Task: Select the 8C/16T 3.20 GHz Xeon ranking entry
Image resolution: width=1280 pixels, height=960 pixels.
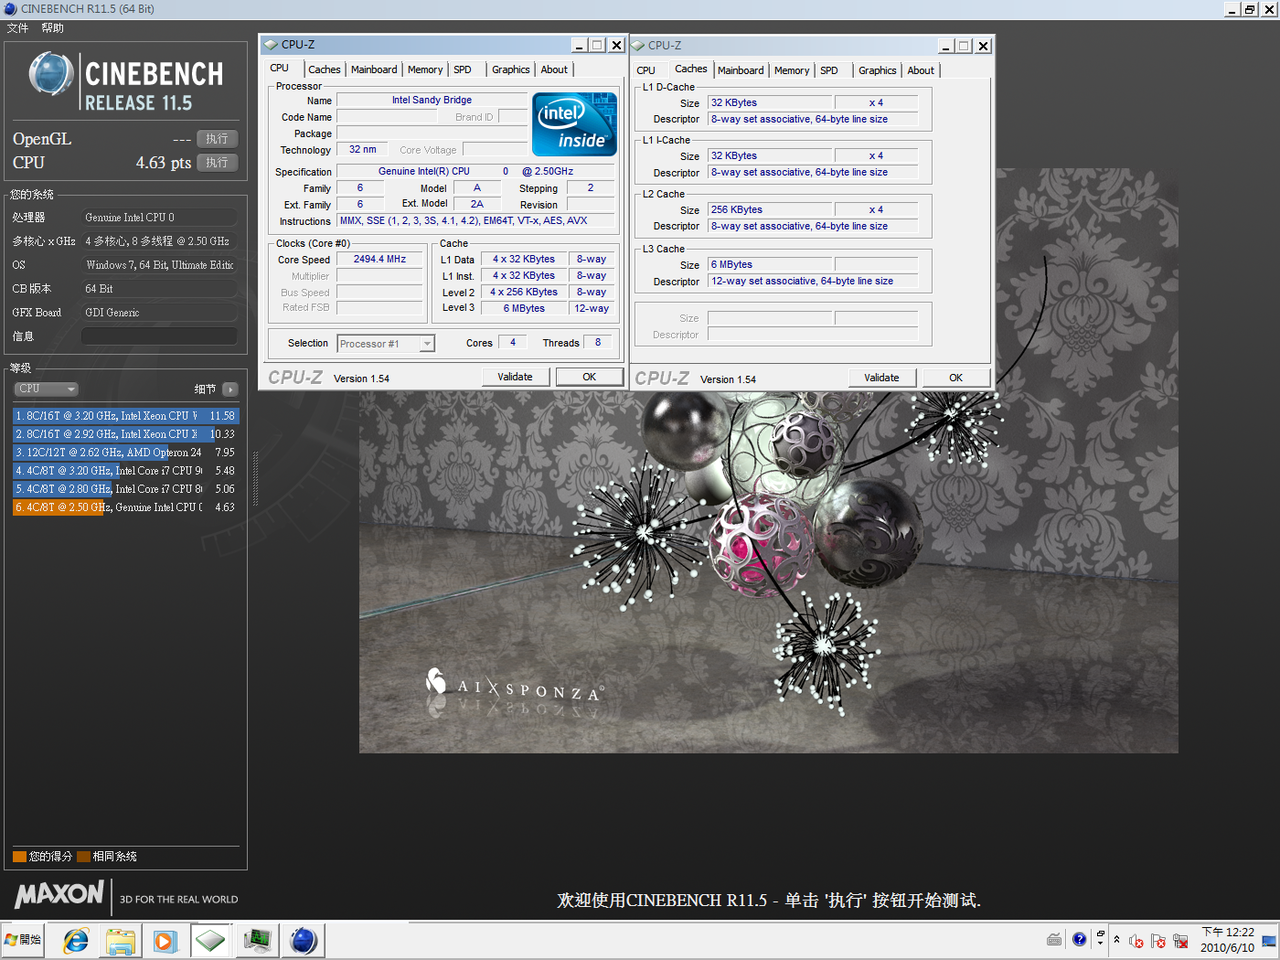Action: point(125,415)
